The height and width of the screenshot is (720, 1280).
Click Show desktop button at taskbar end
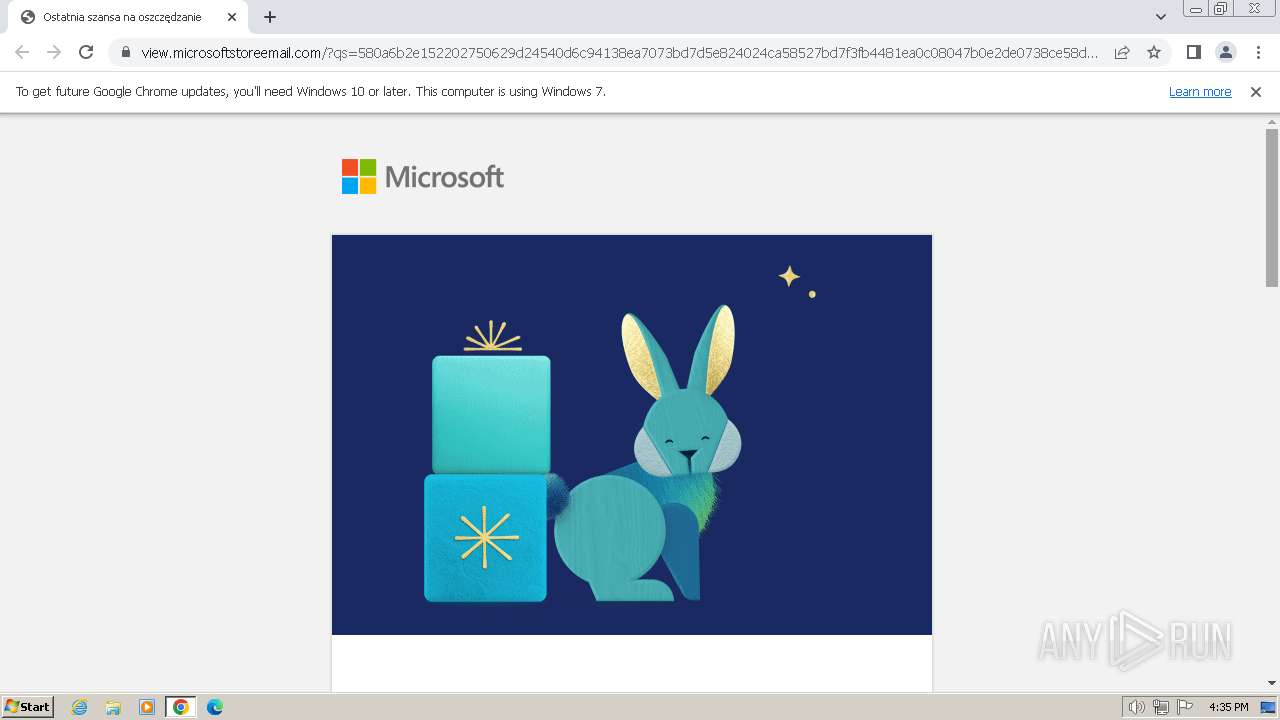1269,707
